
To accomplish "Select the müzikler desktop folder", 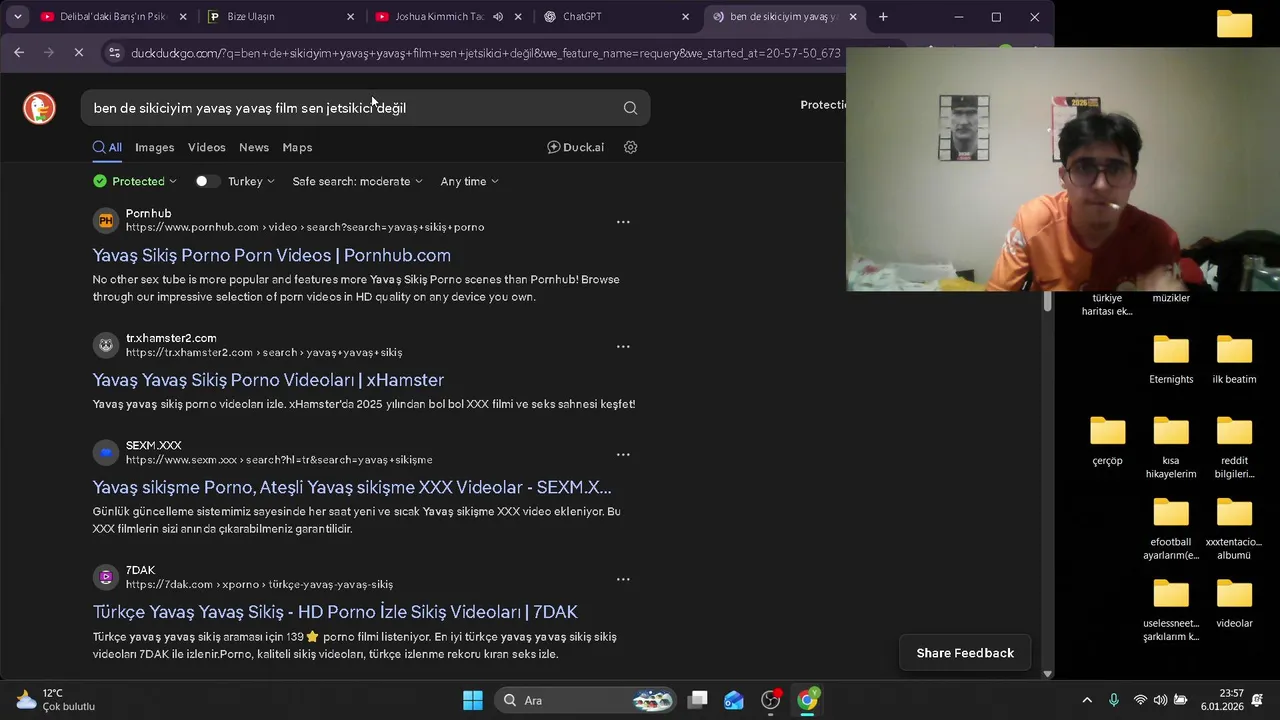I will (x=1171, y=298).
